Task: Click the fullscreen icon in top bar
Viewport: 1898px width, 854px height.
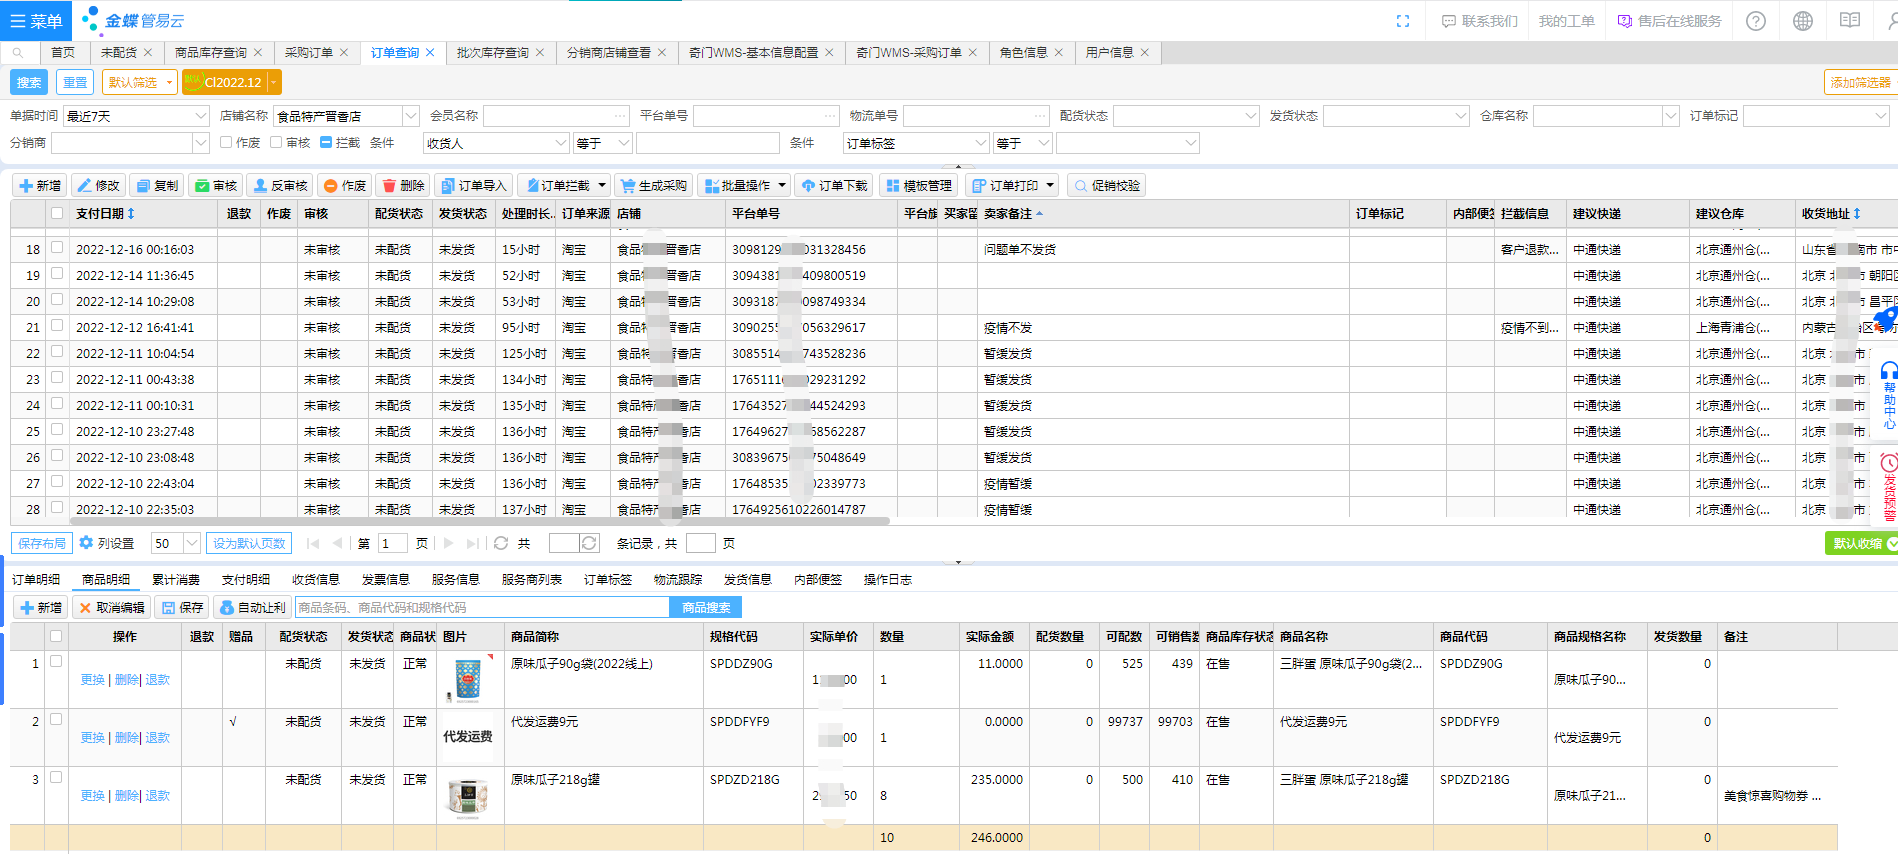Action: pos(1403,21)
